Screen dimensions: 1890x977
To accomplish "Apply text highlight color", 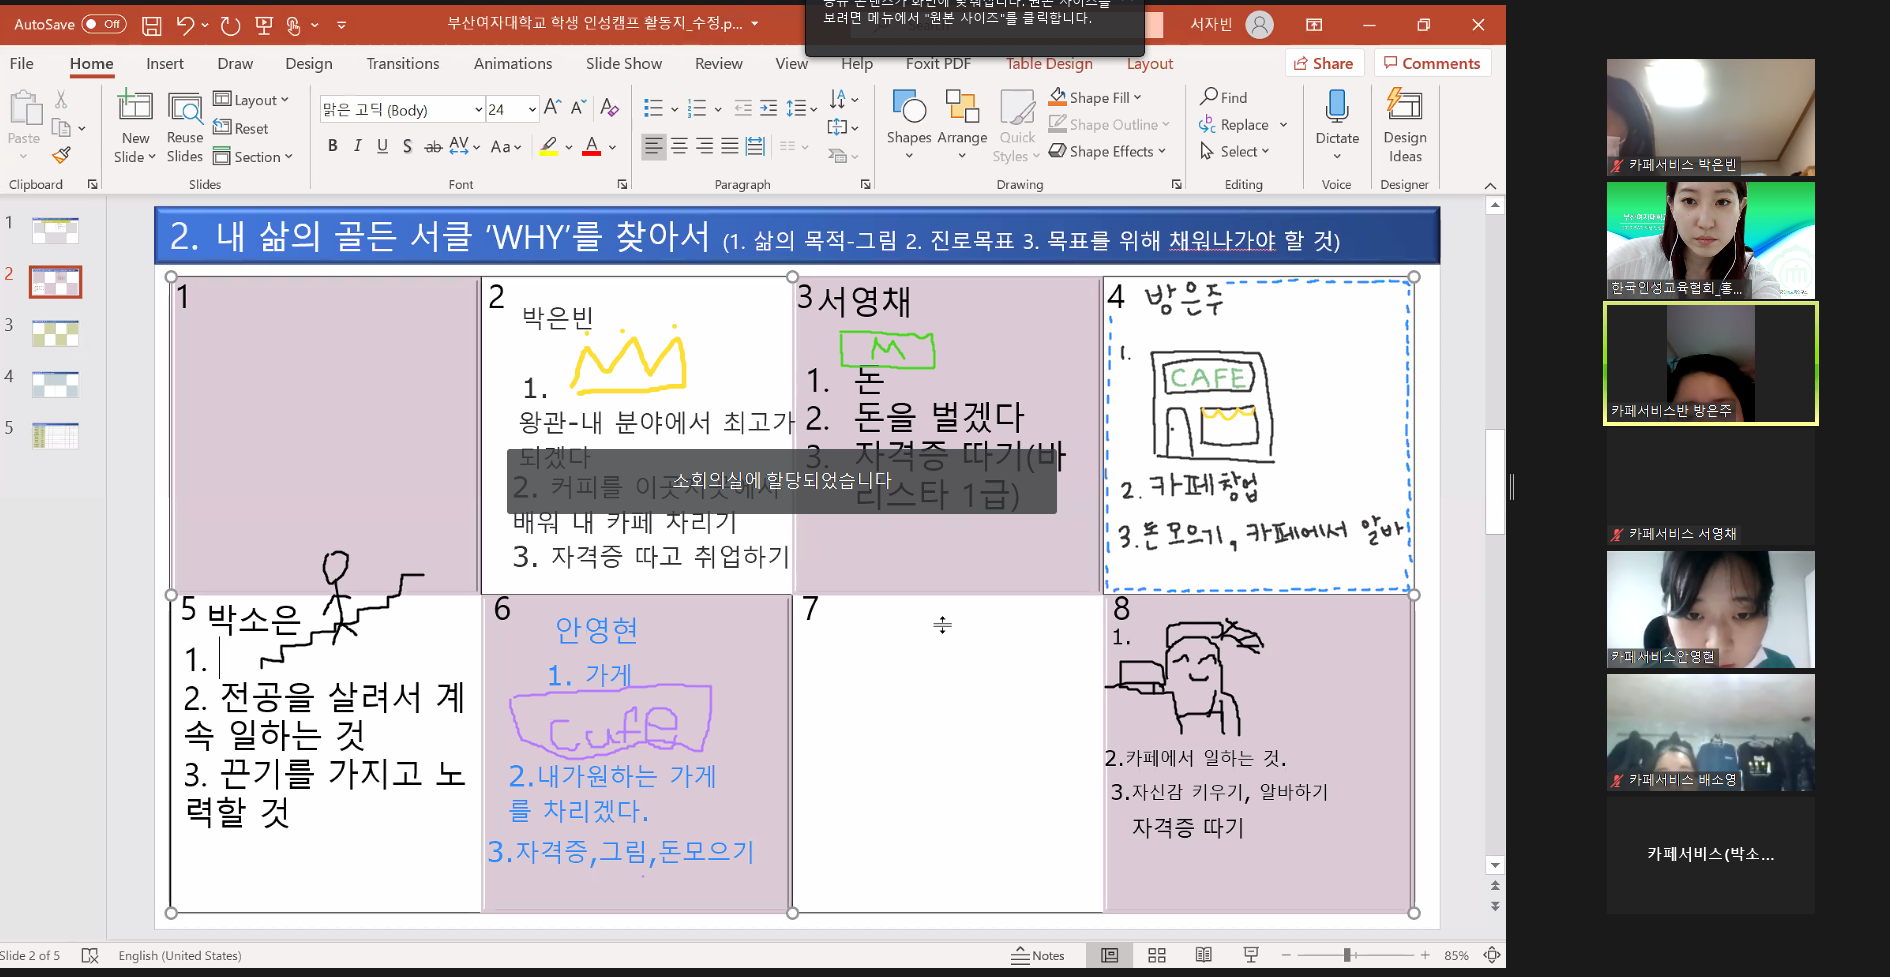I will point(548,146).
